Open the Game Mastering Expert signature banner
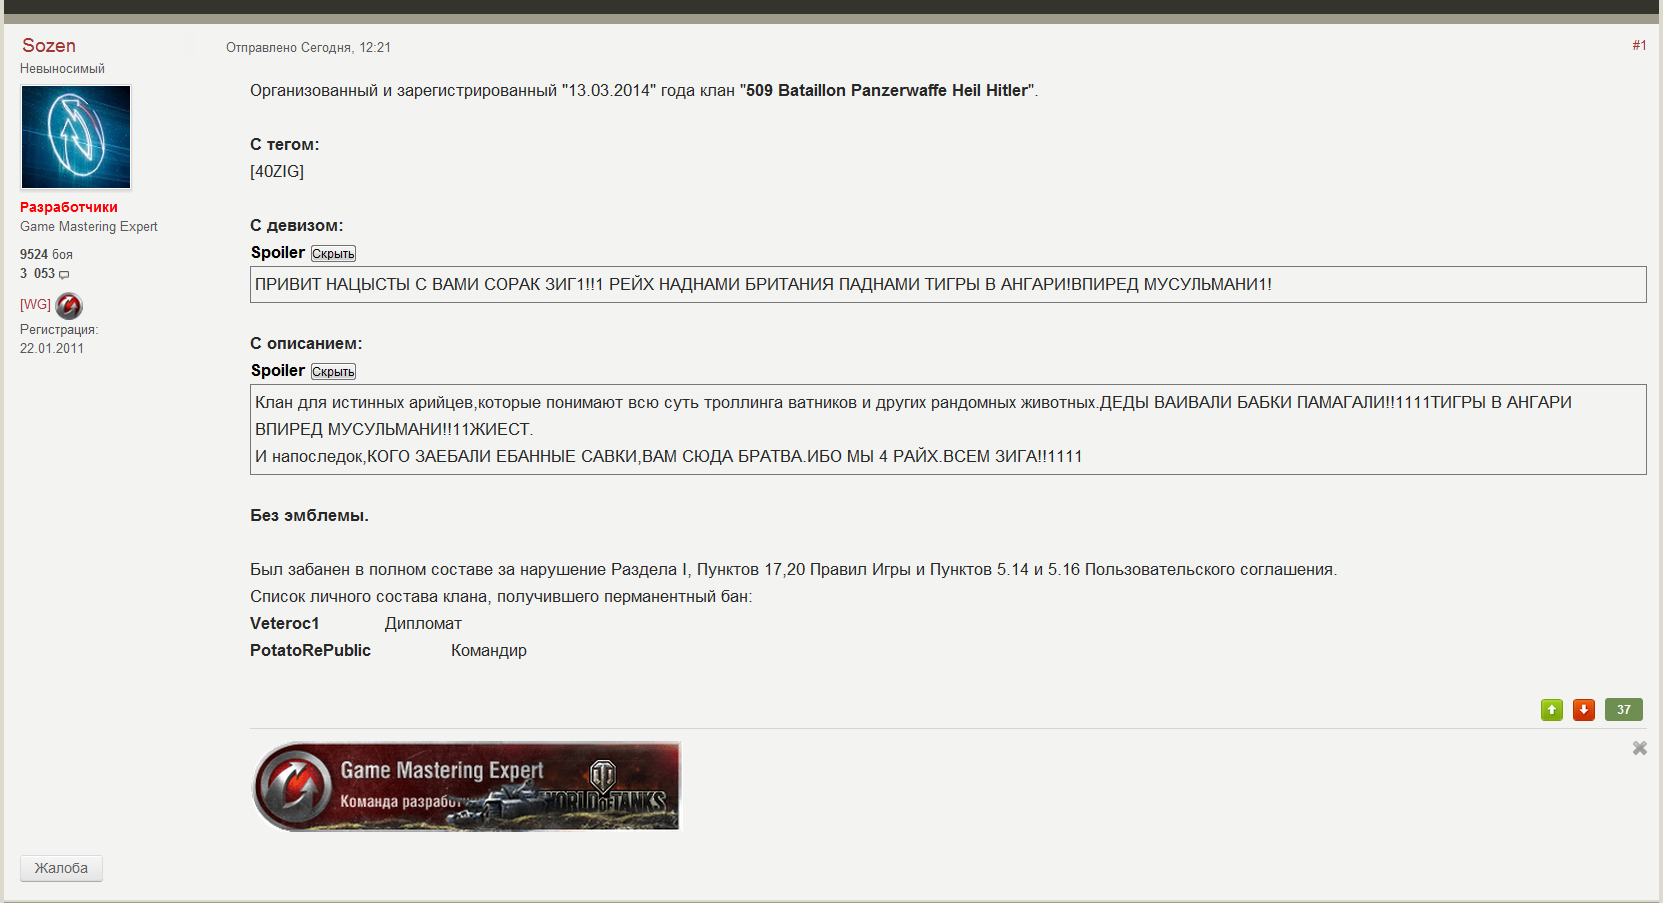This screenshot has height=903, width=1663. (x=466, y=786)
